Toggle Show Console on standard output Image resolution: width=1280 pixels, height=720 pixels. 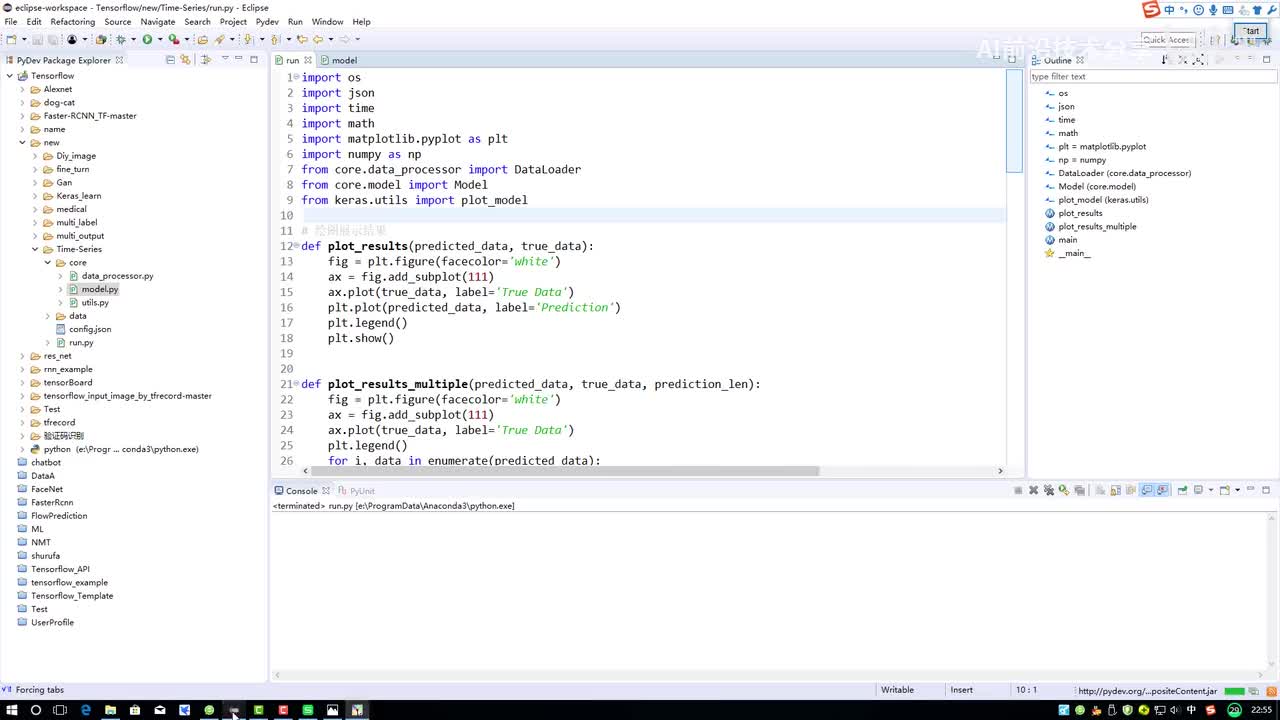coord(1147,490)
